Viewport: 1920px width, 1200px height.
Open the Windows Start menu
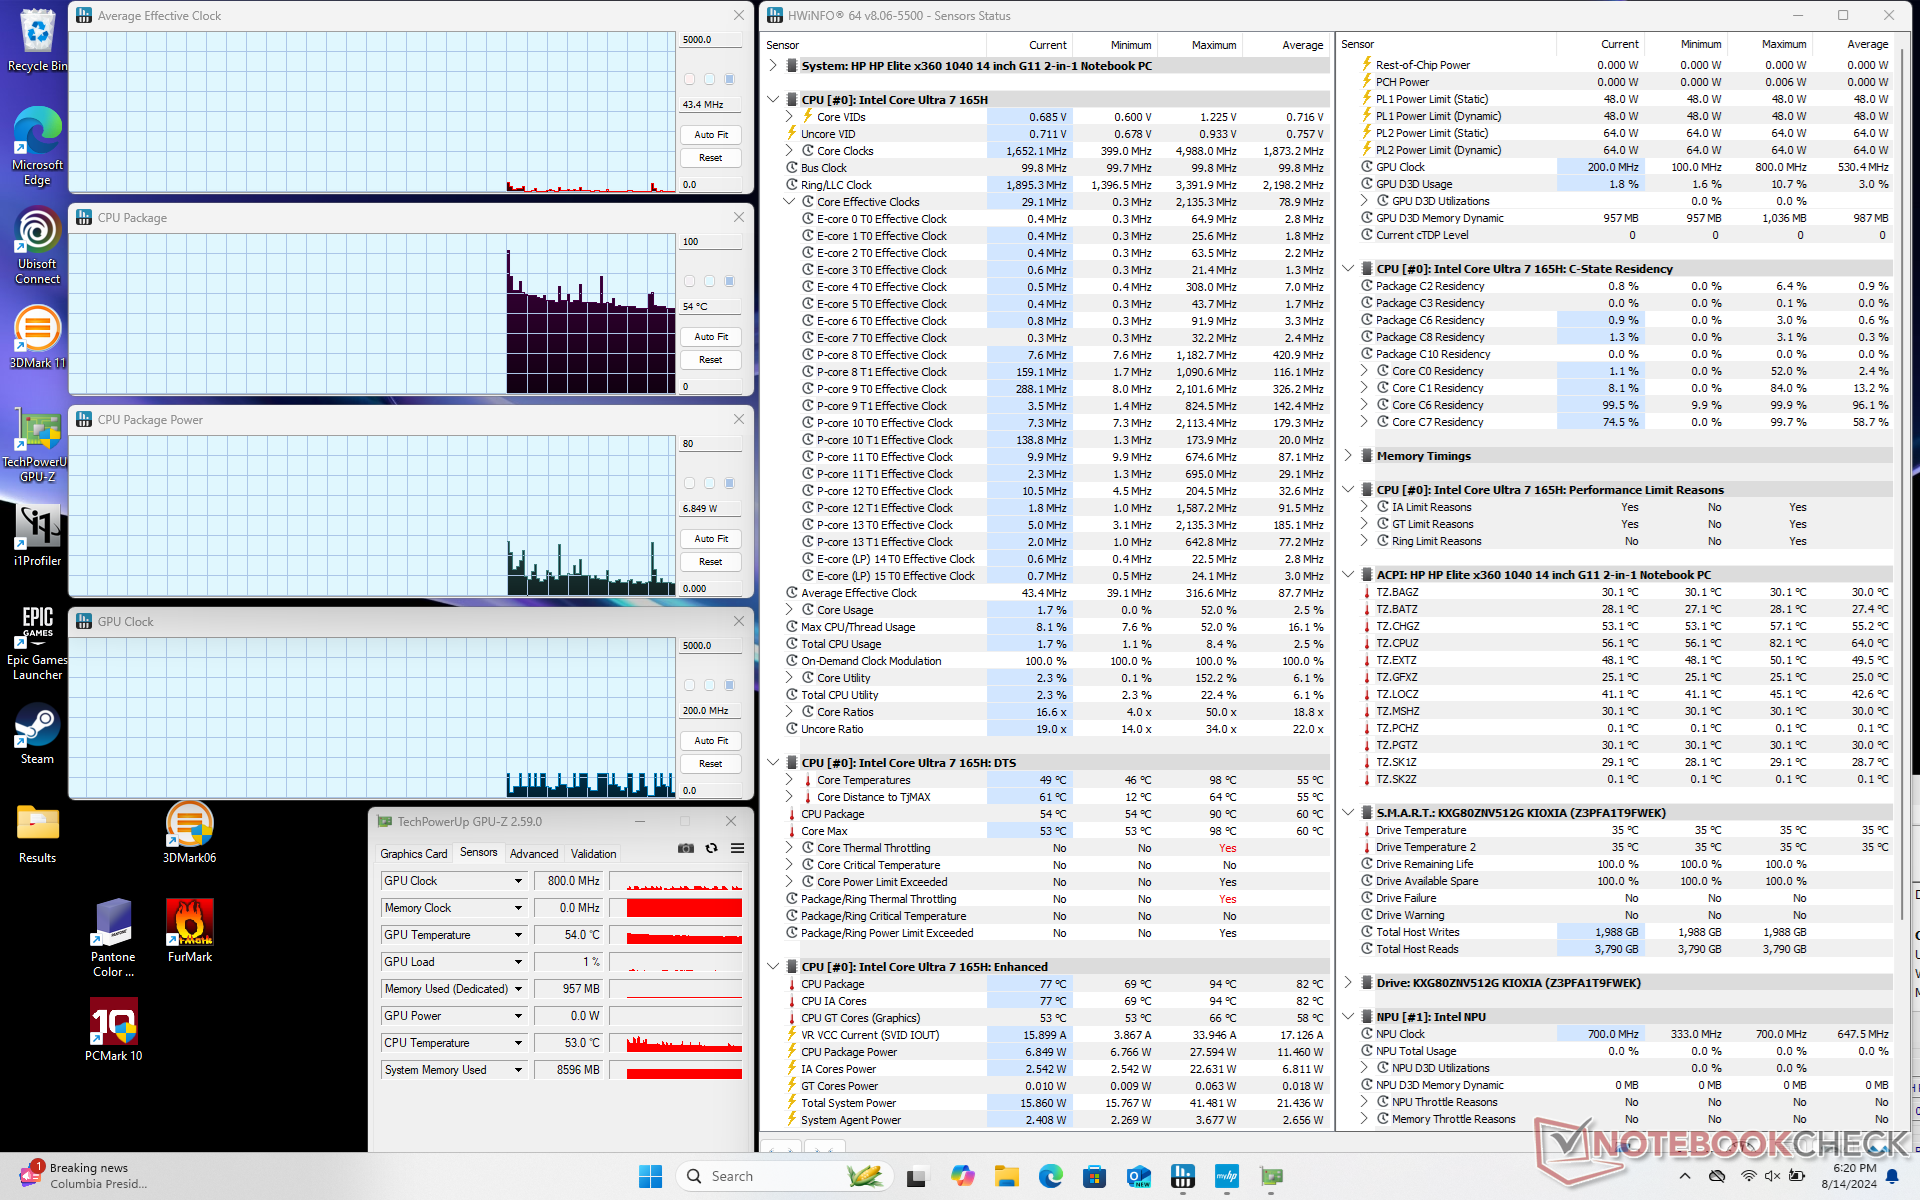650,1176
